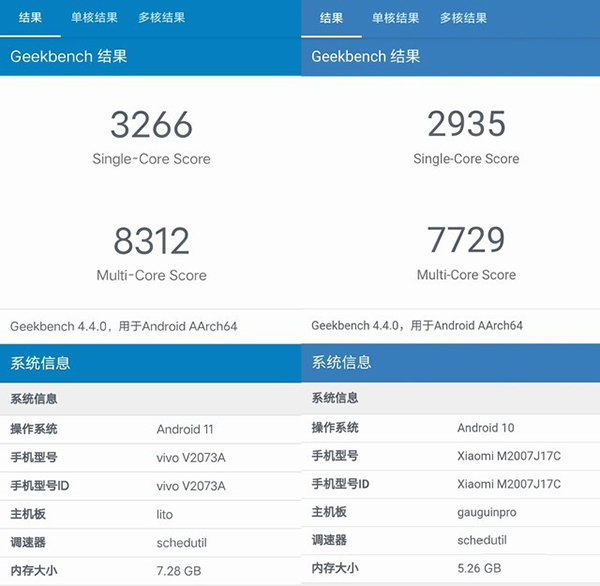This screenshot has width=600, height=586.
Task: Tap the 5.26 GB memory size row
Action: (450, 568)
